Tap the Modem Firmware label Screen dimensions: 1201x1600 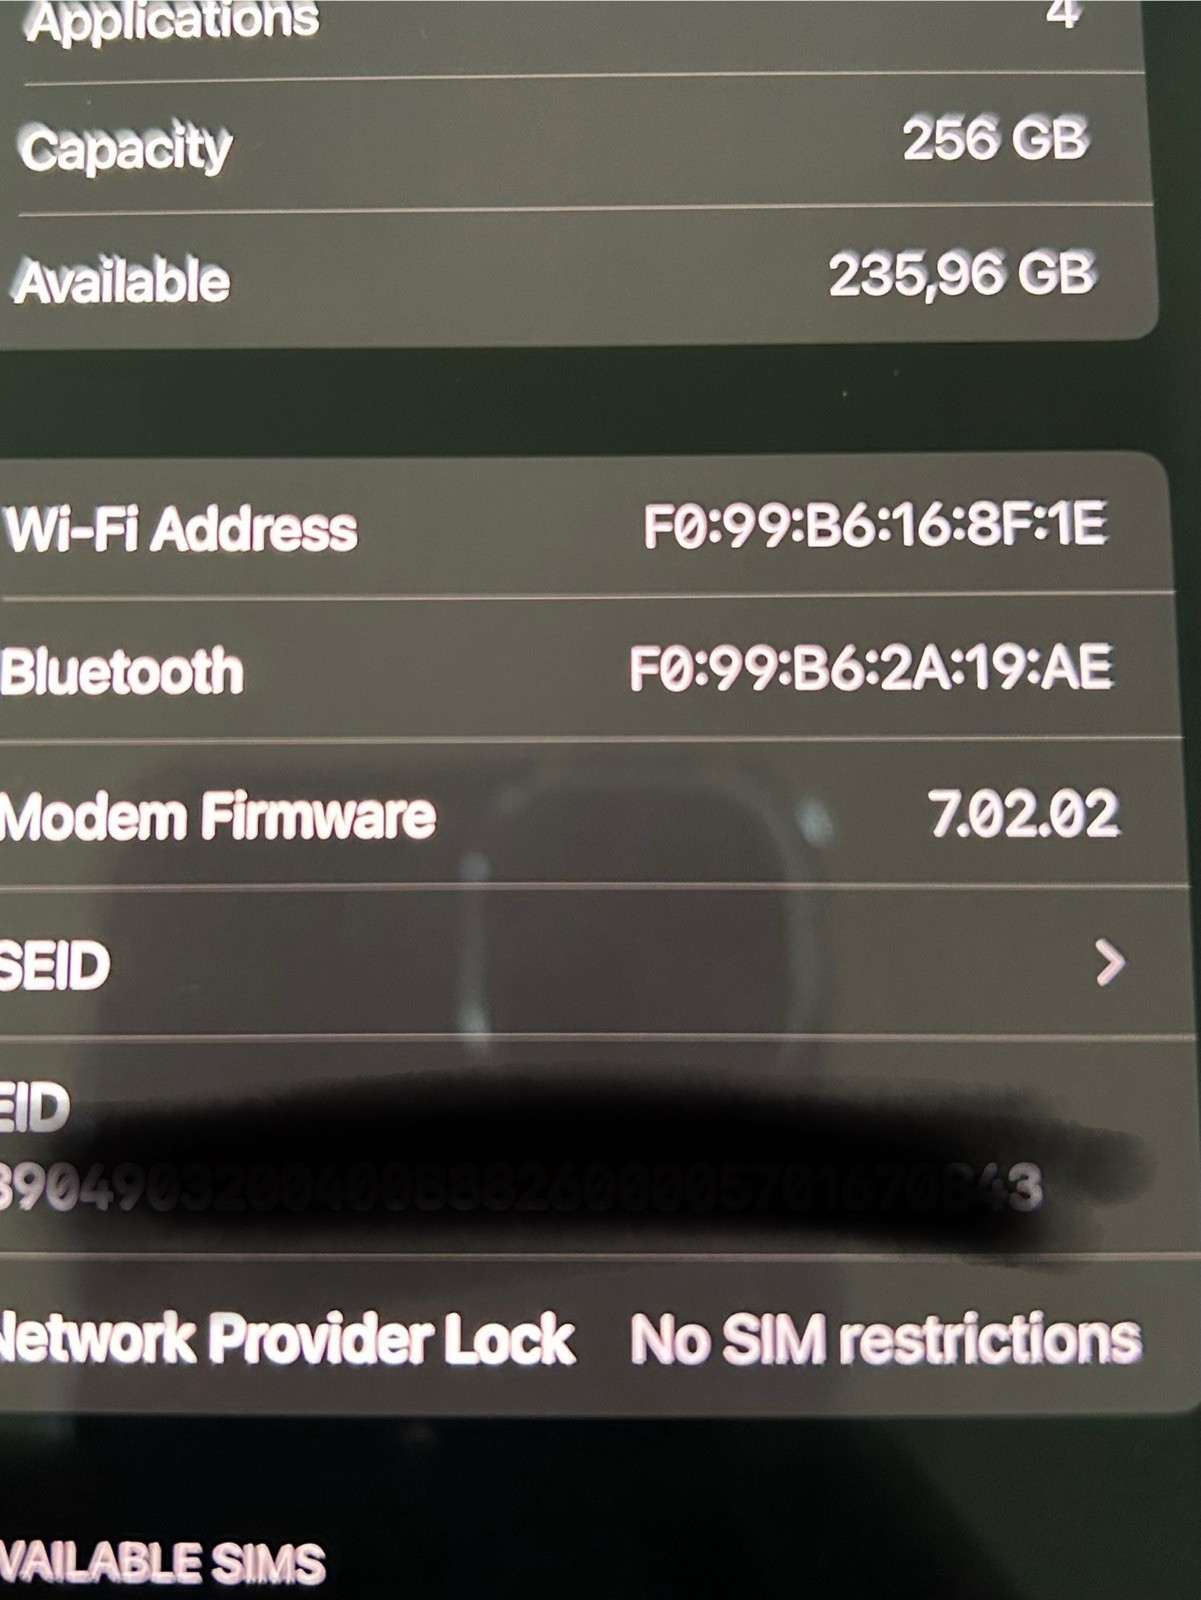pos(218,816)
